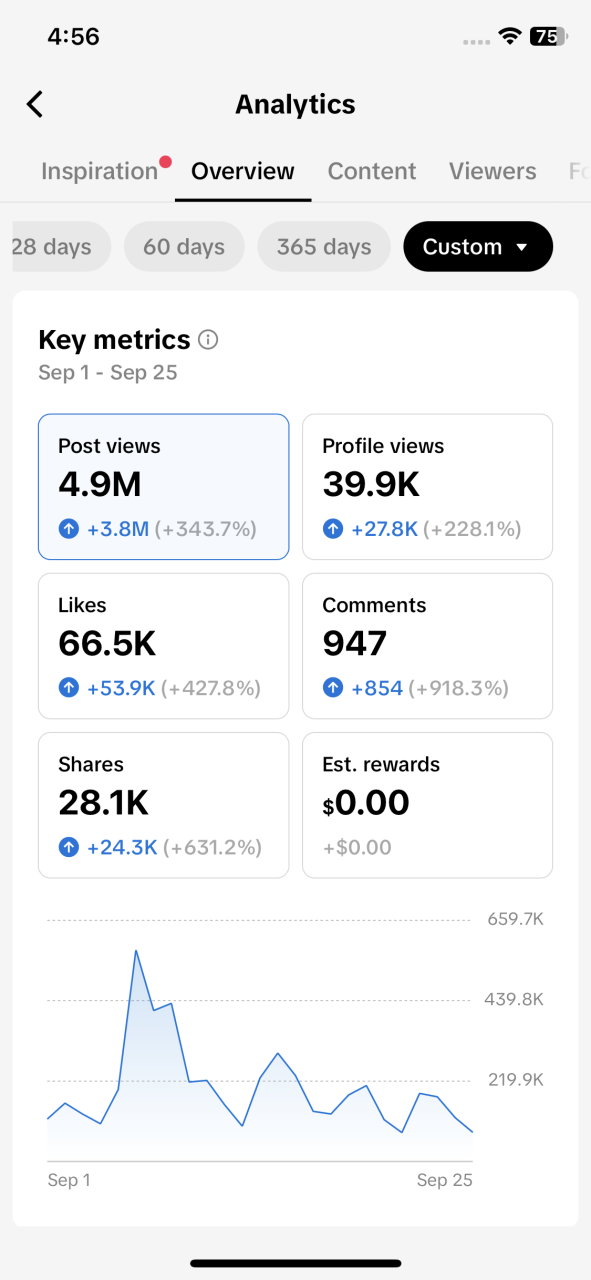Select the Likes metric card
Screen dimensions: 591x1280
pos(164,646)
